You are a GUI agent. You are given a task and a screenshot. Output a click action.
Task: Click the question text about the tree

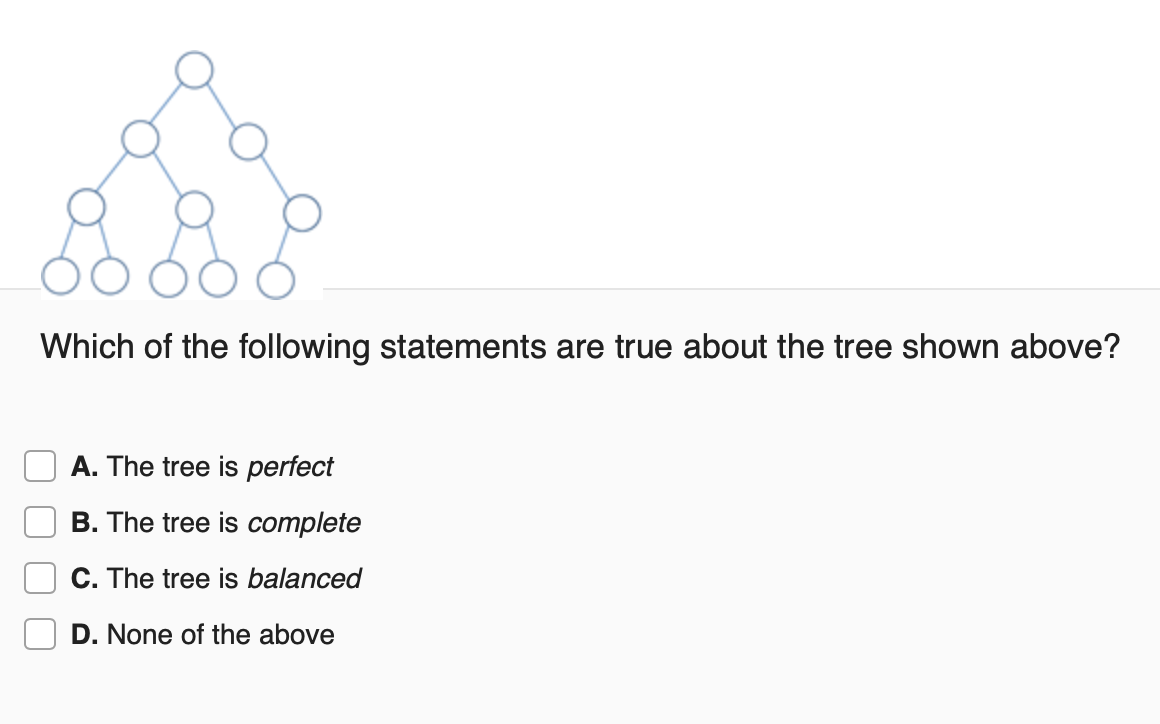coord(580,346)
